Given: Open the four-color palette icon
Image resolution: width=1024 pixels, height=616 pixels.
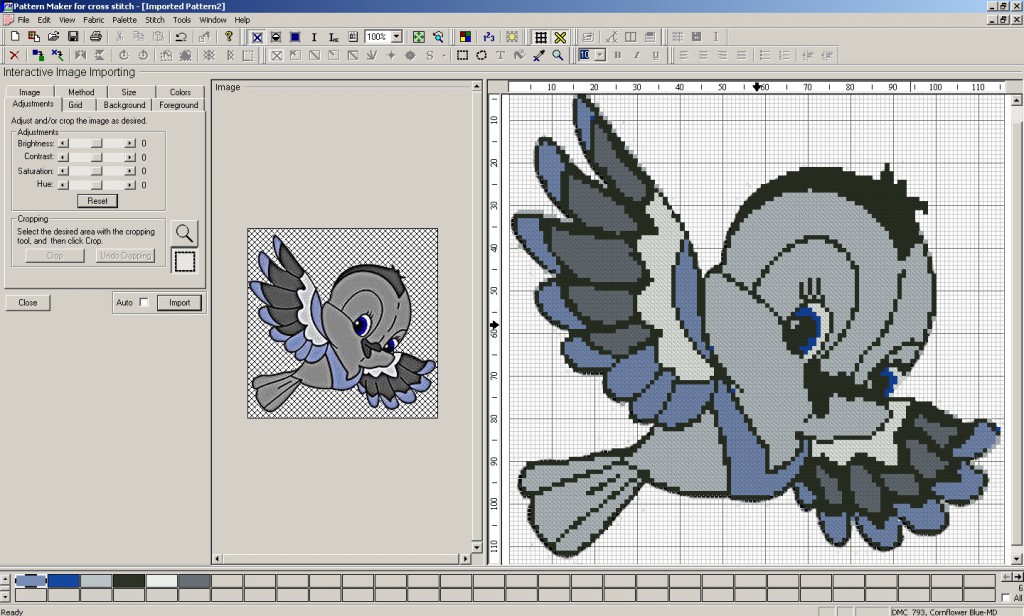Looking at the screenshot, I should click(465, 37).
